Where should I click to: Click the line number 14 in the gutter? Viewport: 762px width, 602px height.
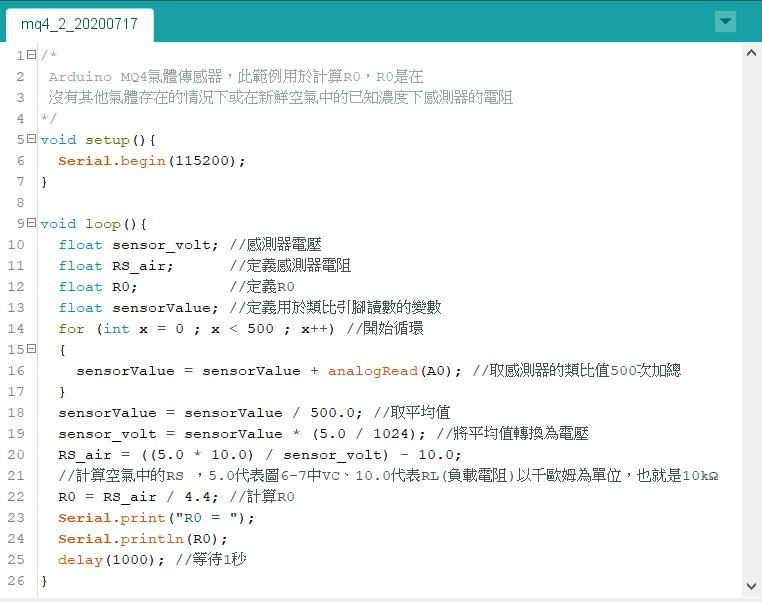click(x=16, y=329)
